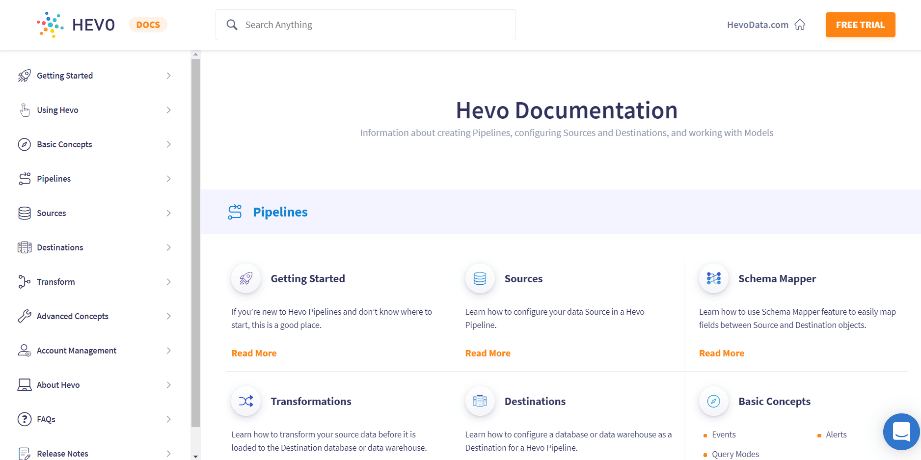The height and width of the screenshot is (460, 921).
Task: Expand the Pipelines sidebar chevron
Action: click(169, 179)
